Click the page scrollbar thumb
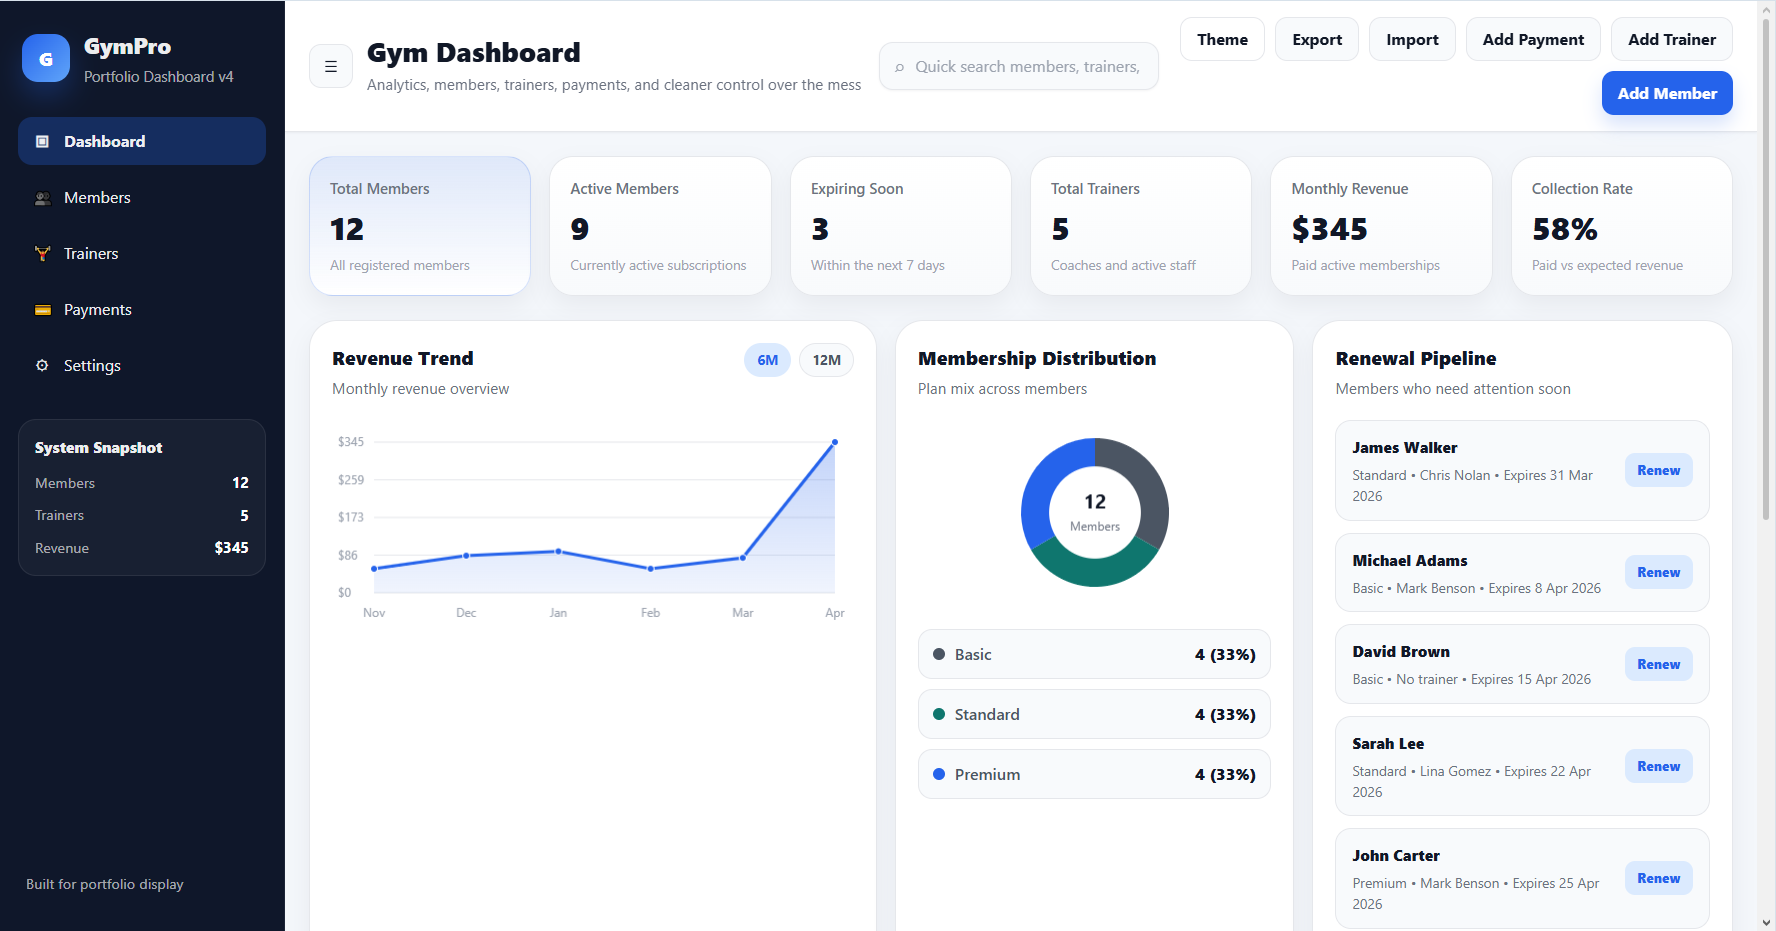 (x=1767, y=268)
